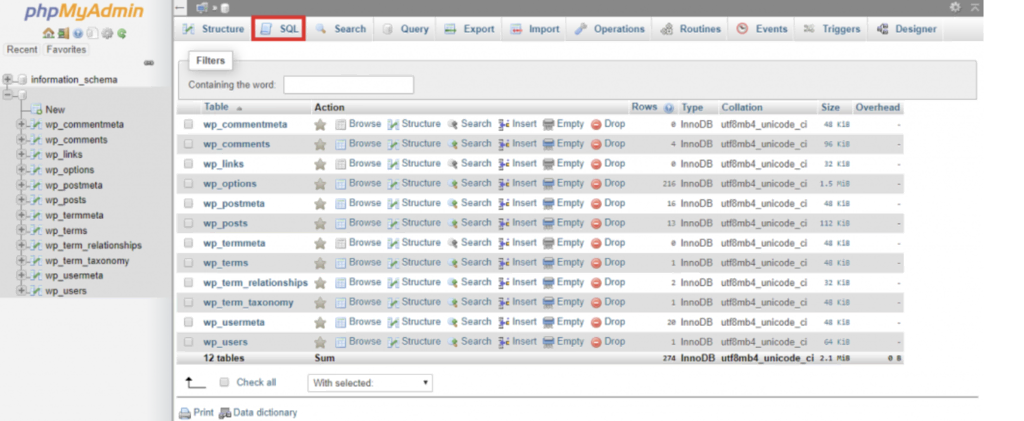Sort by the Table column header

pyautogui.click(x=216, y=107)
